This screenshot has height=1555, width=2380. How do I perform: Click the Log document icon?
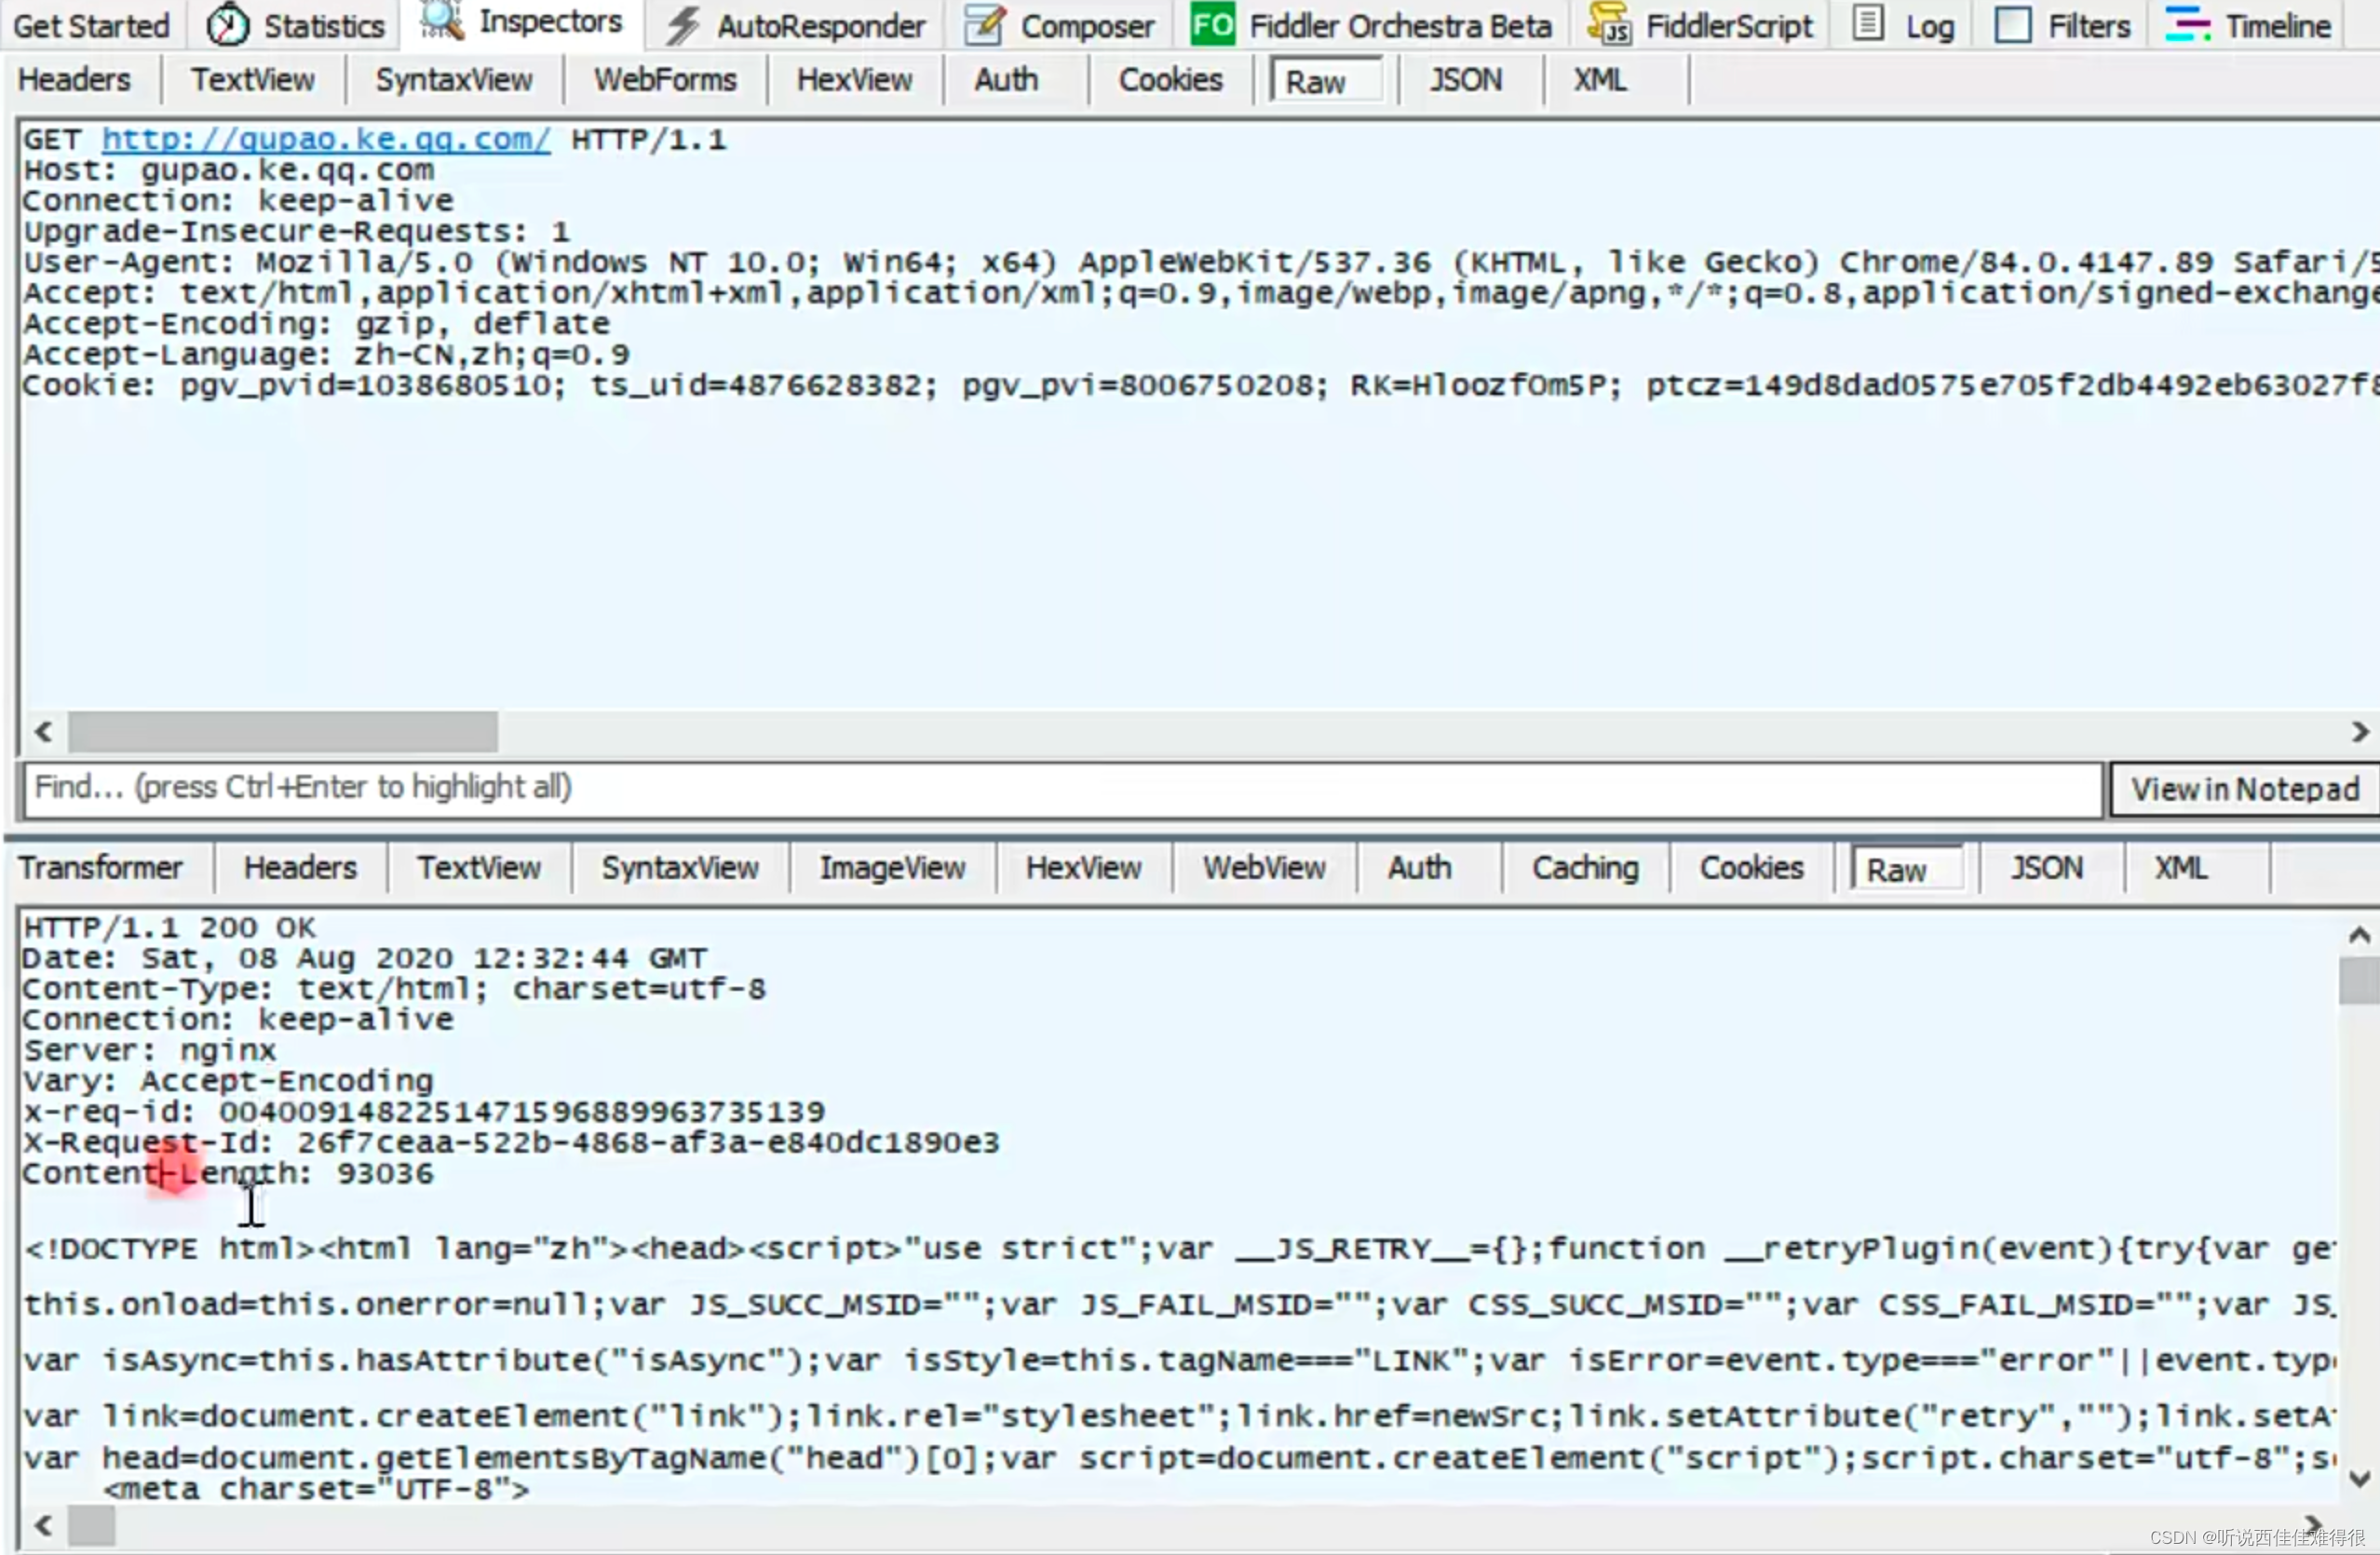[x=1867, y=23]
